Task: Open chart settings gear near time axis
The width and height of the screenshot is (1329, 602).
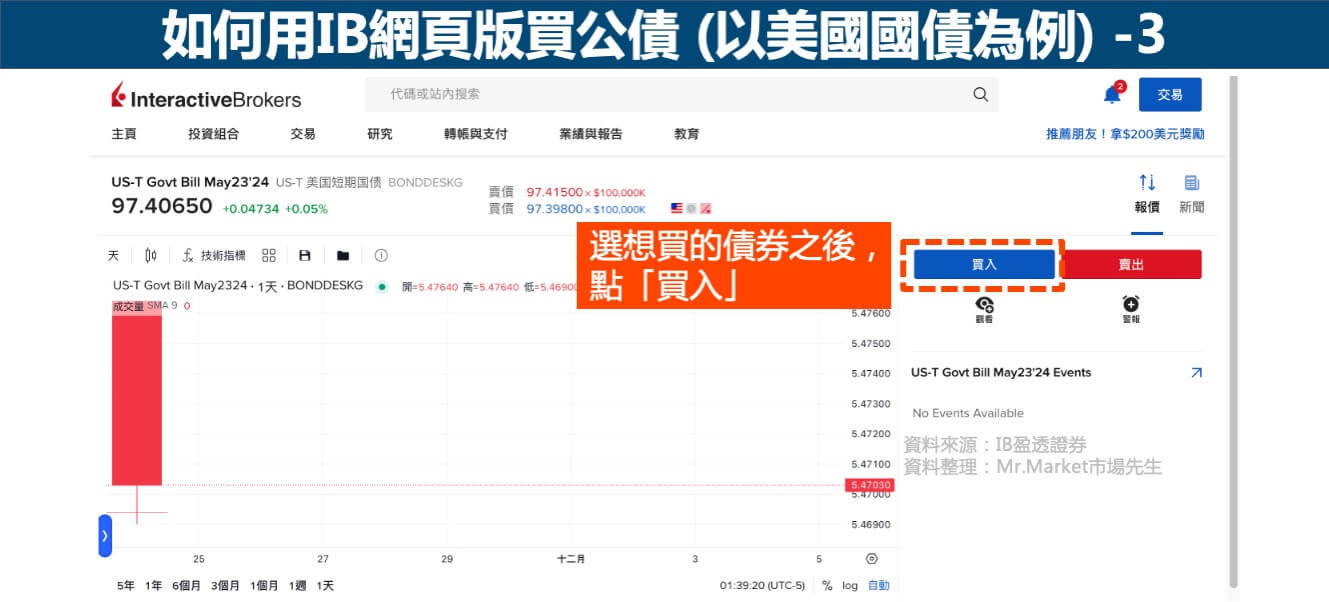Action: click(871, 559)
